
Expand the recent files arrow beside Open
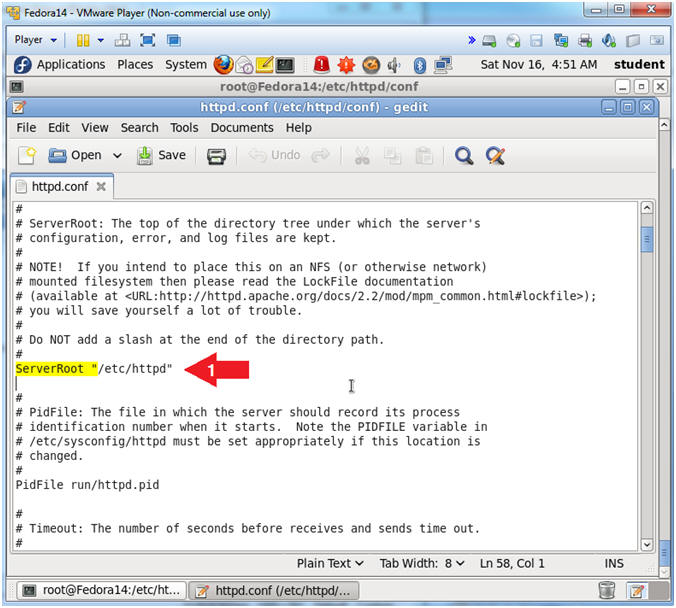pyautogui.click(x=117, y=156)
